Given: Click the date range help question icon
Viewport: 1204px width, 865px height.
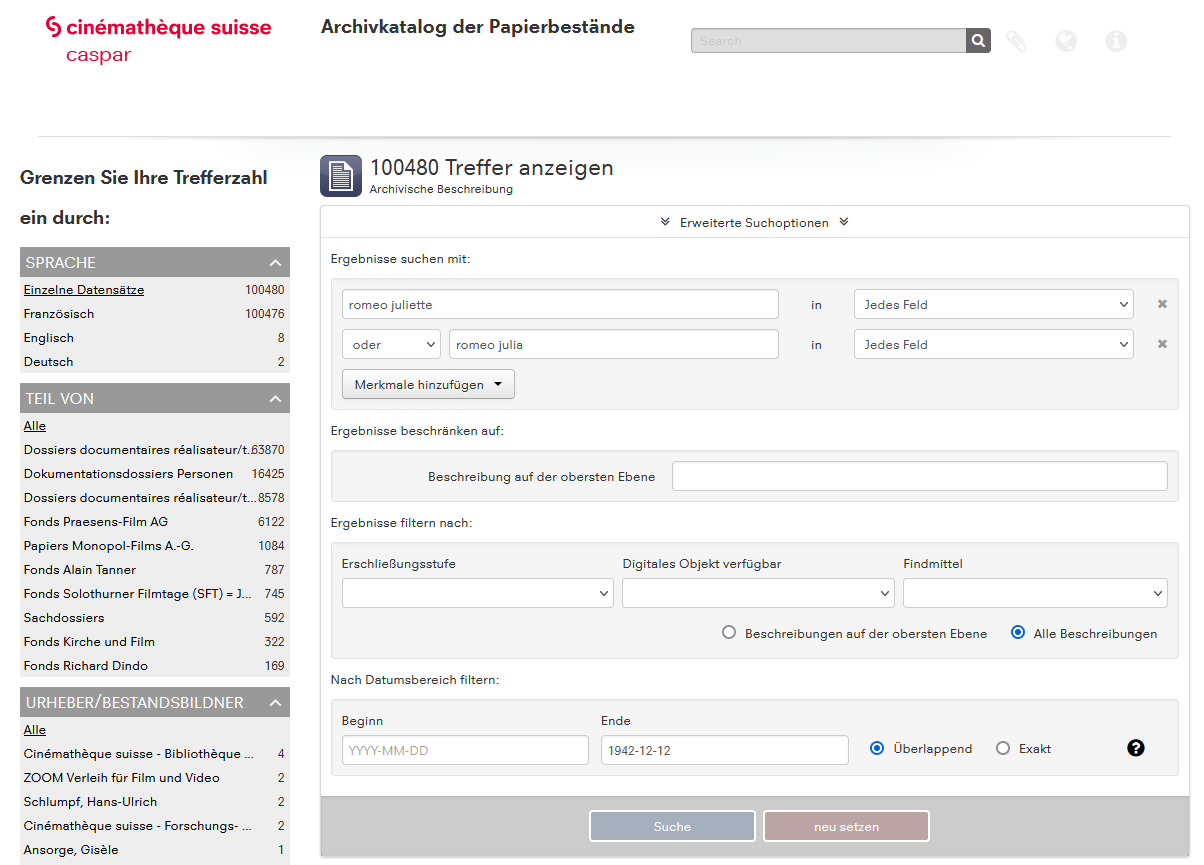Looking at the screenshot, I should click(x=1136, y=748).
